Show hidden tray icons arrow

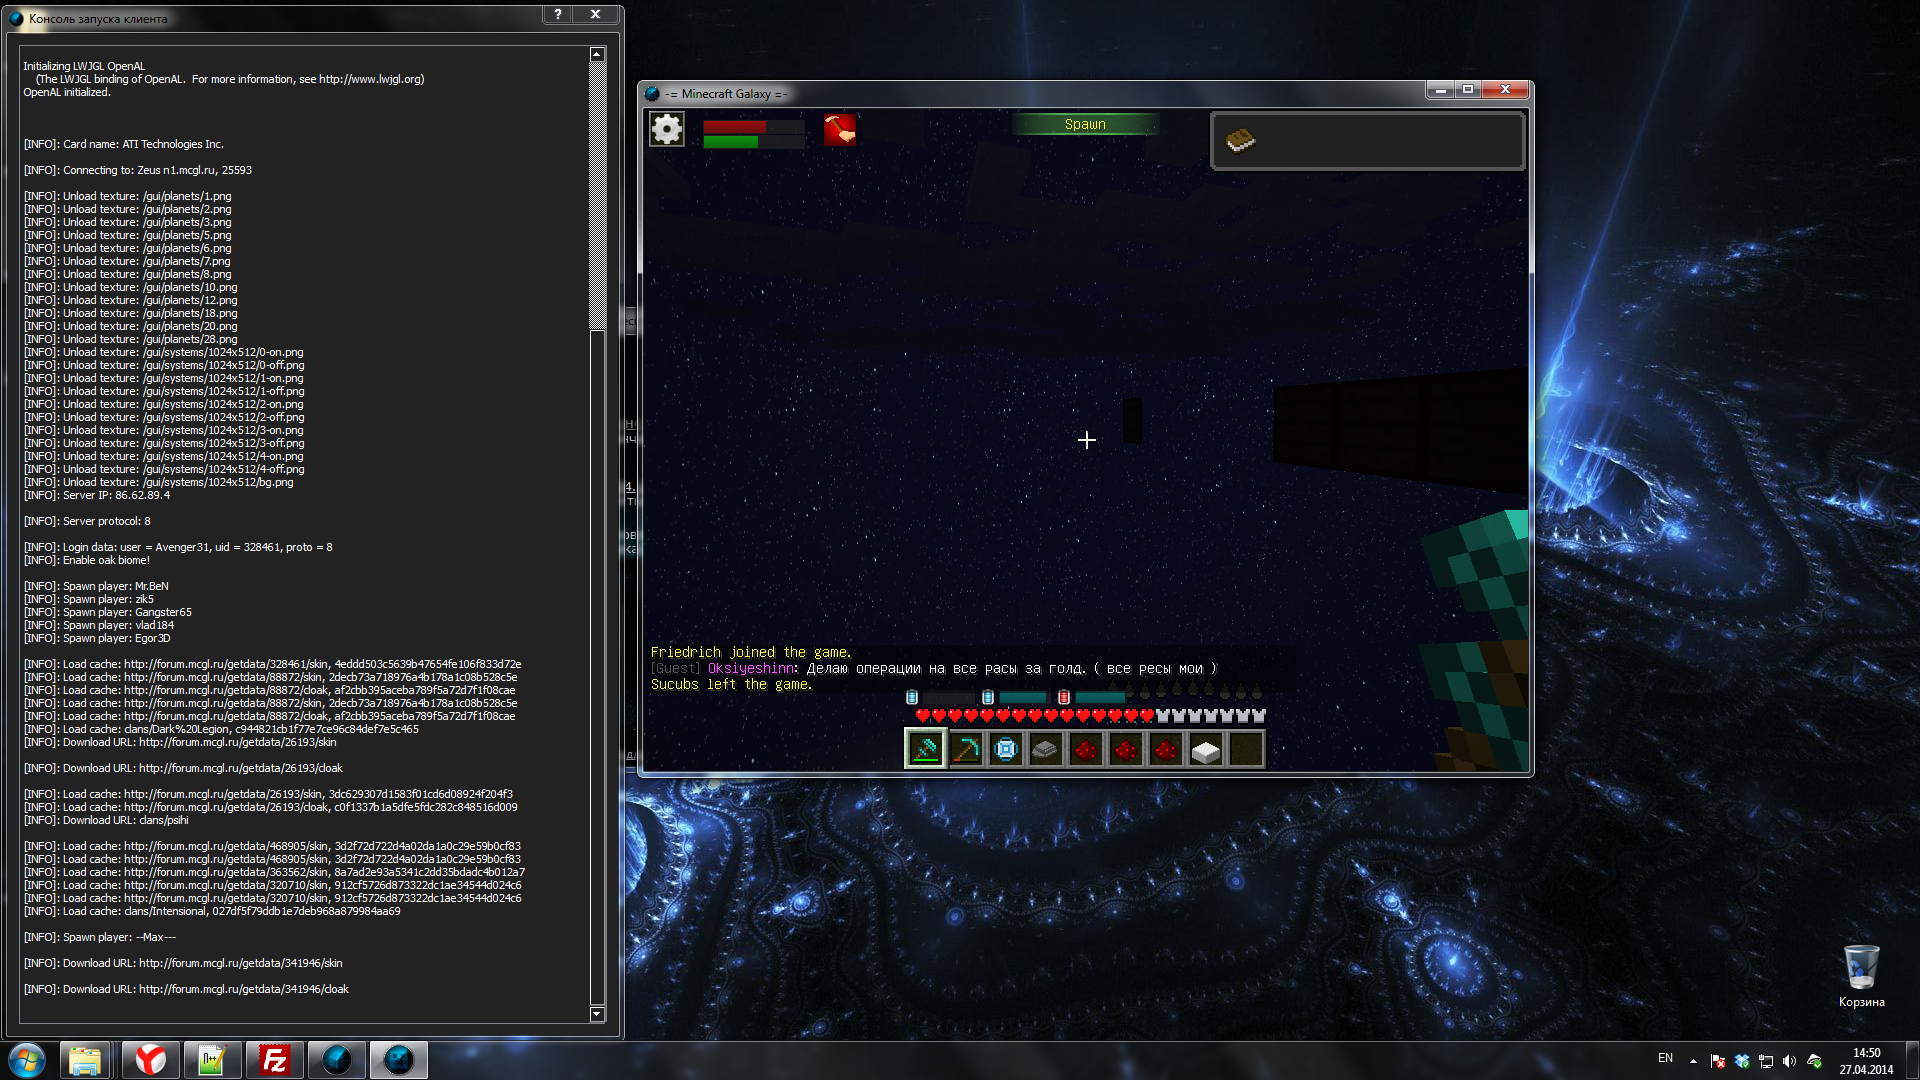tap(1693, 1061)
